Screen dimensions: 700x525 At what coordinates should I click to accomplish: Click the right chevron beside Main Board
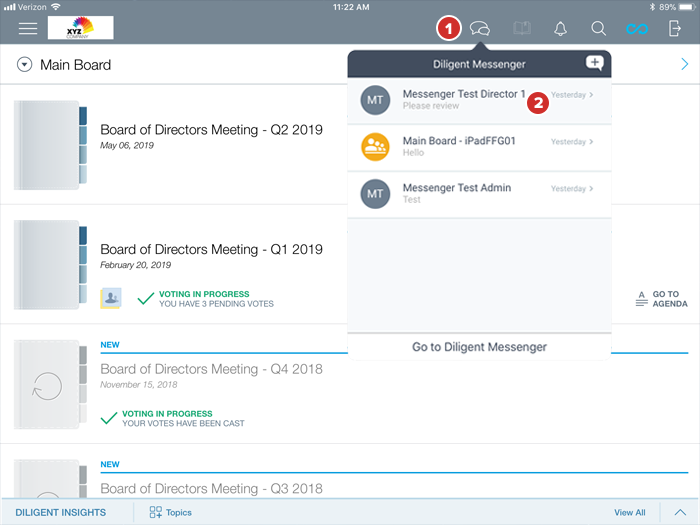(684, 65)
